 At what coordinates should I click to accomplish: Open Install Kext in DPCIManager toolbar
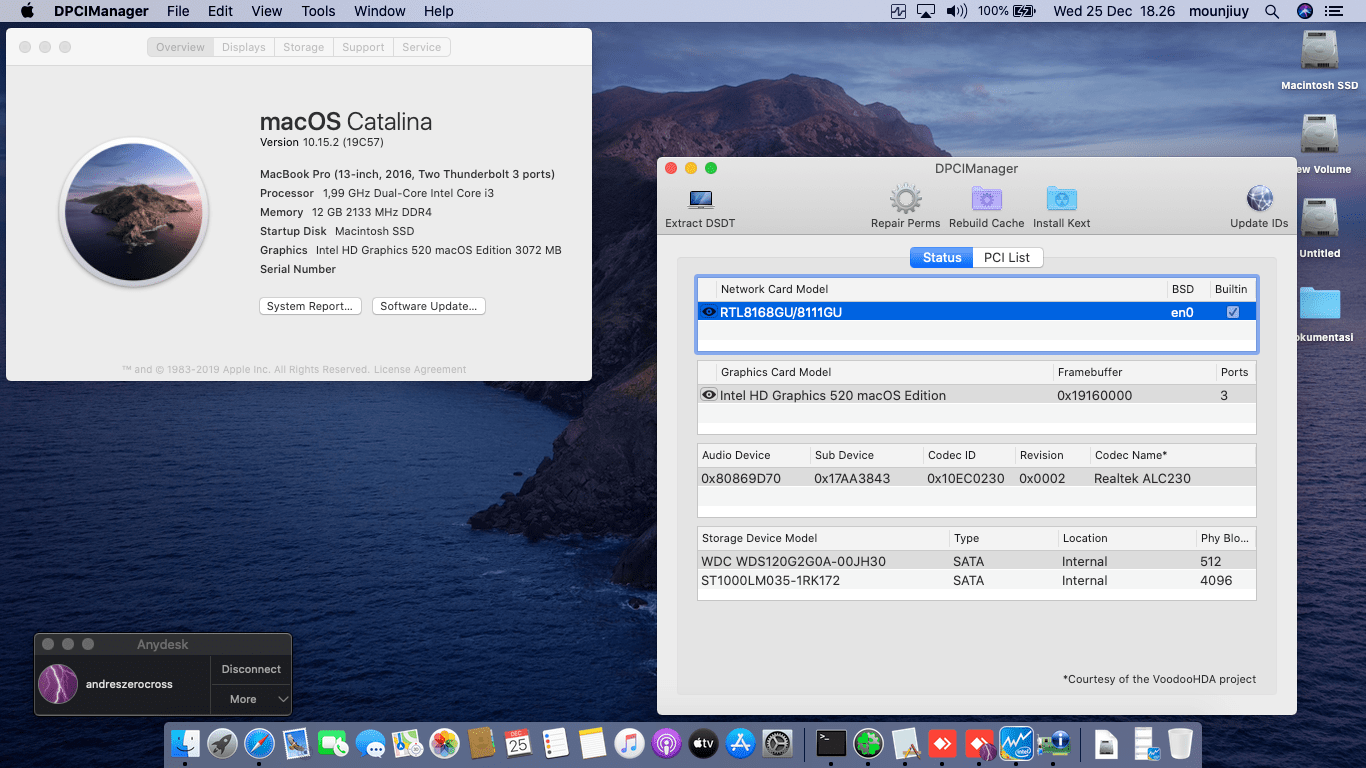1061,207
